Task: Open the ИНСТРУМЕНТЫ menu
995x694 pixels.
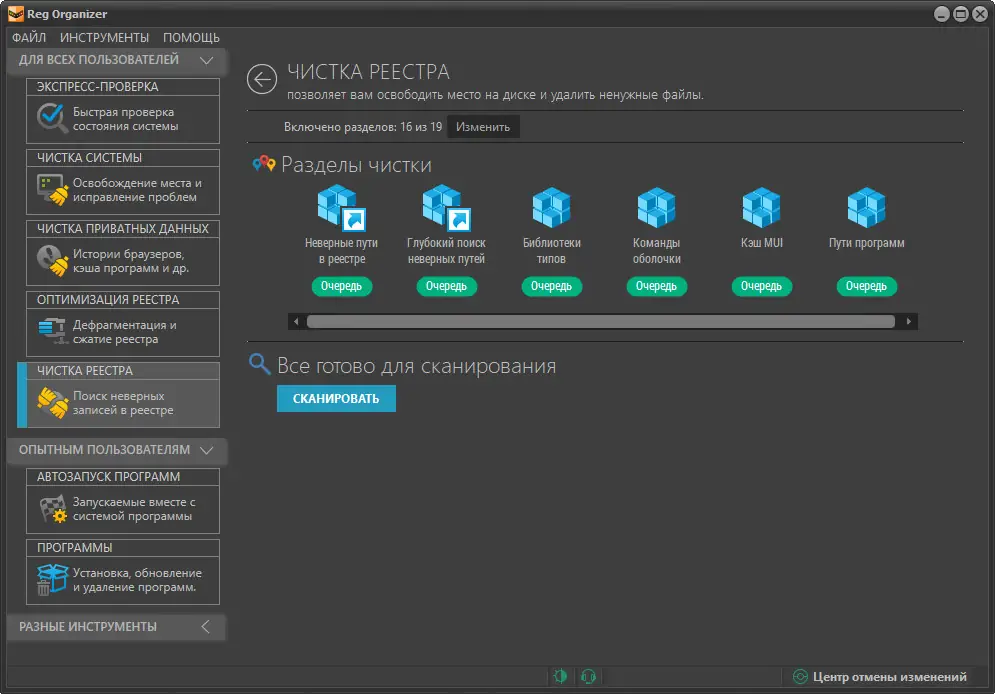Action: coord(105,37)
